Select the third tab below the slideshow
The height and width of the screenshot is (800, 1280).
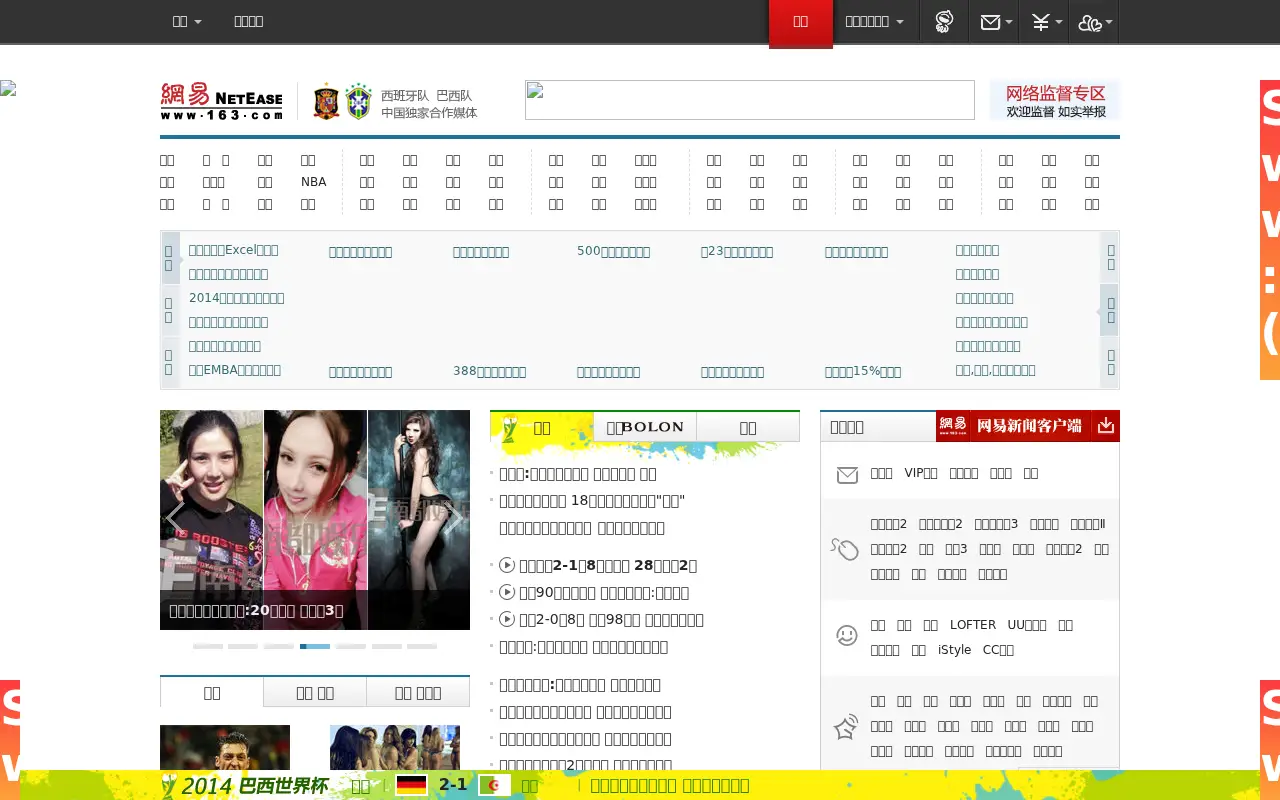[x=418, y=692]
